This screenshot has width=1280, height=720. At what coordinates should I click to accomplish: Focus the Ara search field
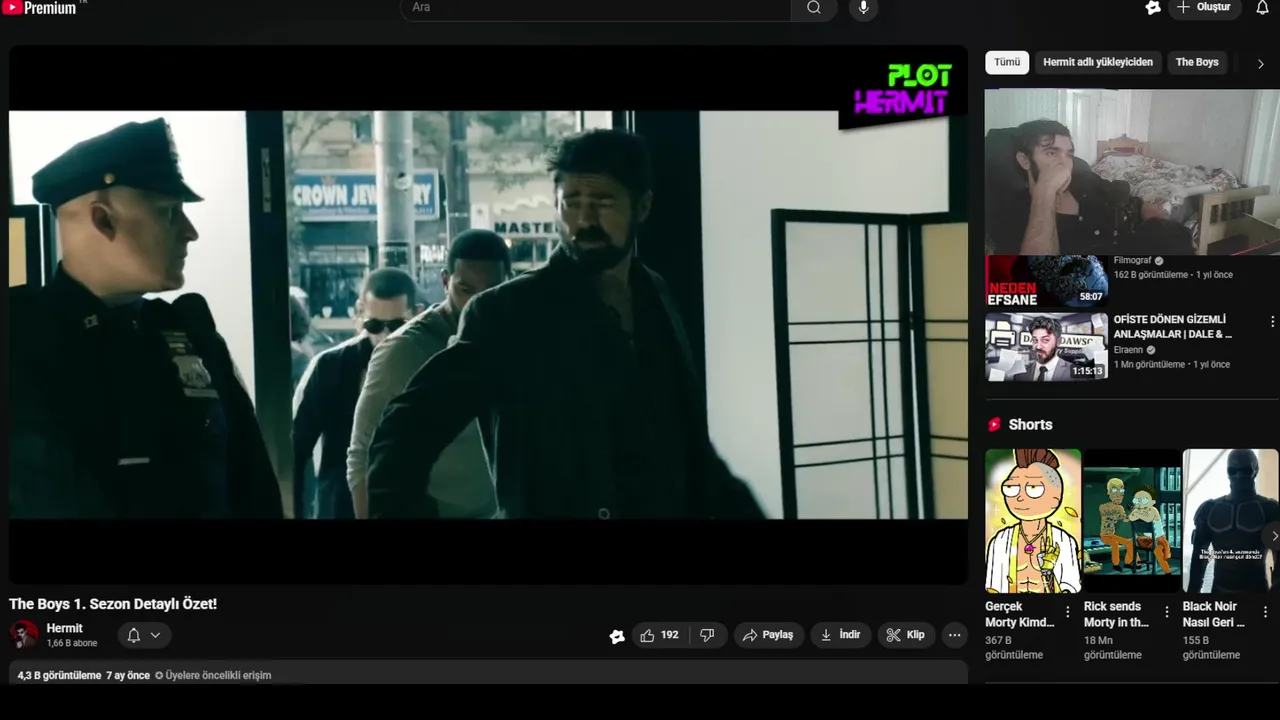(x=596, y=8)
